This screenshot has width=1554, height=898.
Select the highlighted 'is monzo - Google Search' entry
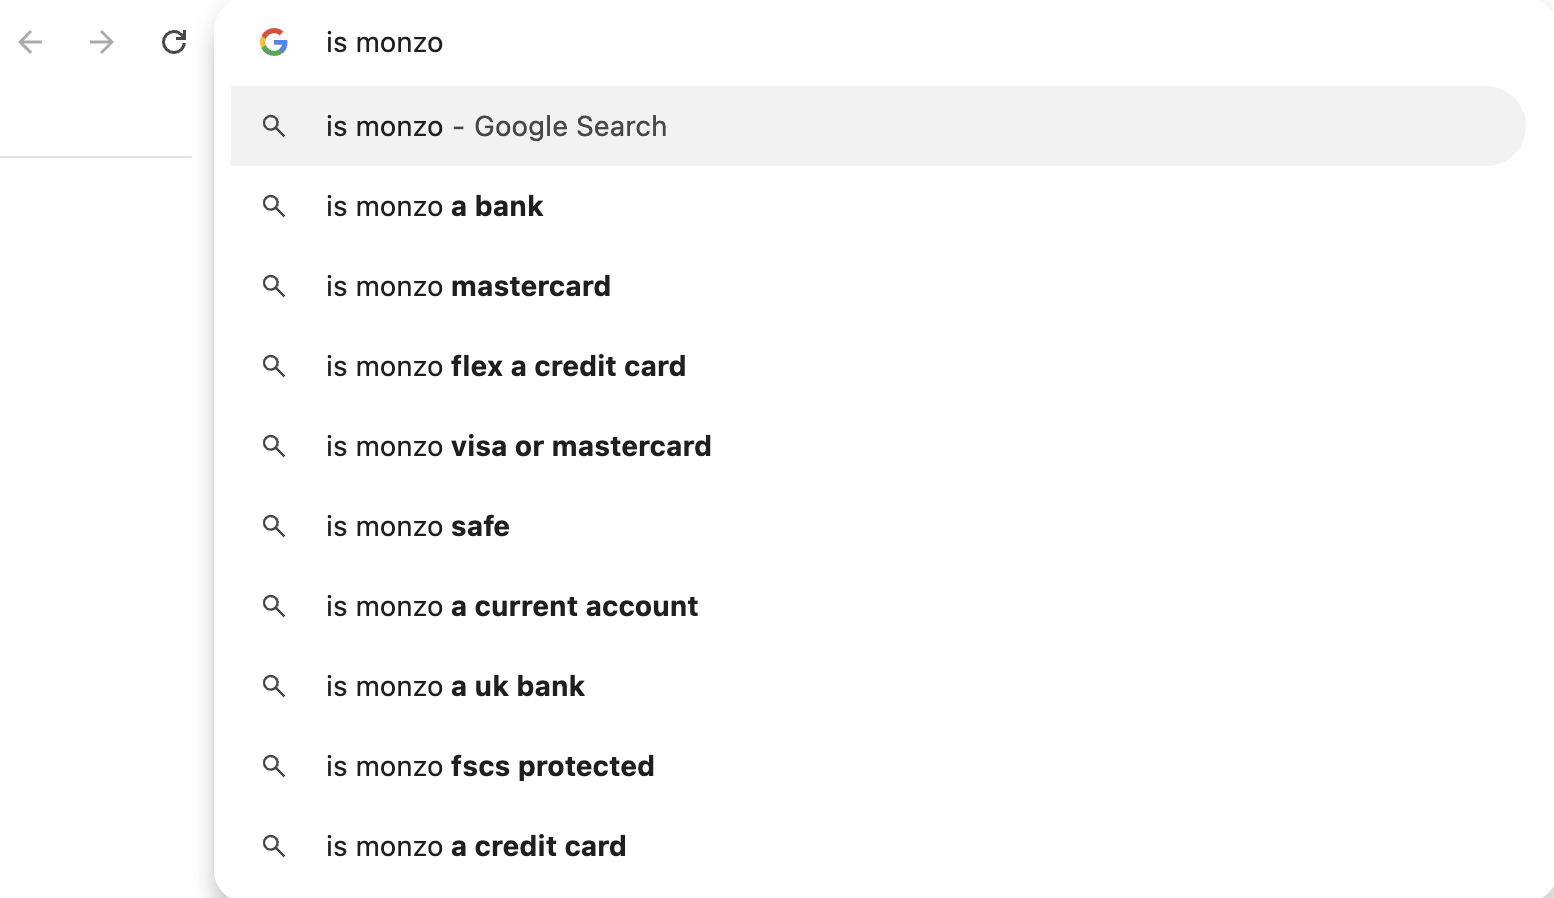pos(496,126)
